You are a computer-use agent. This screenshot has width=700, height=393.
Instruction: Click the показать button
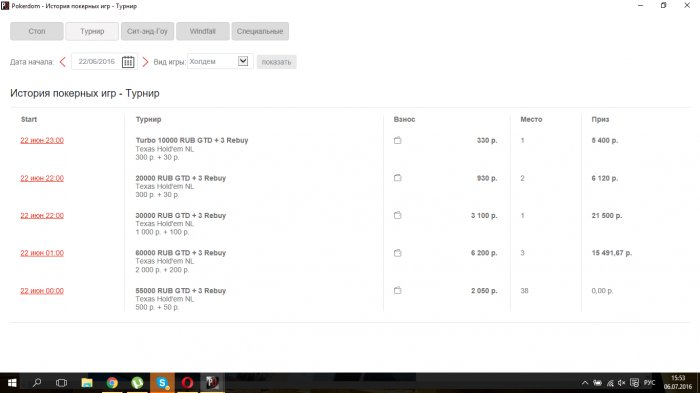(276, 62)
